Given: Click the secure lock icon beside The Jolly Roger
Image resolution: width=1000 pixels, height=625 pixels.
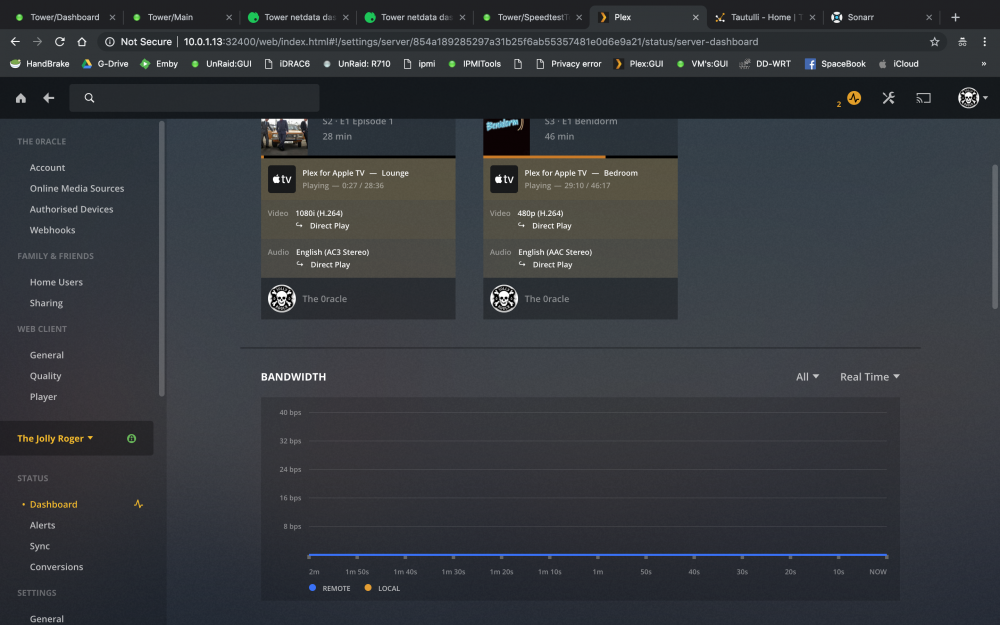Looking at the screenshot, I should click(x=131, y=439).
